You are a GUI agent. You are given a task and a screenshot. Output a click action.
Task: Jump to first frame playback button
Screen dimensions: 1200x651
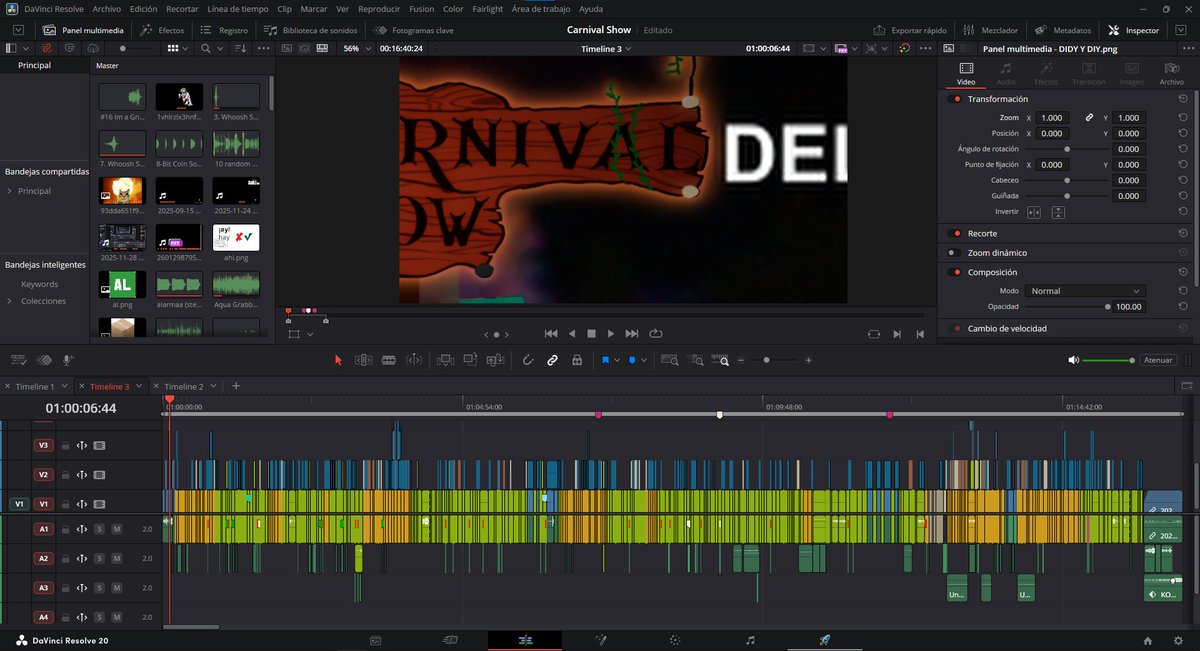550,334
